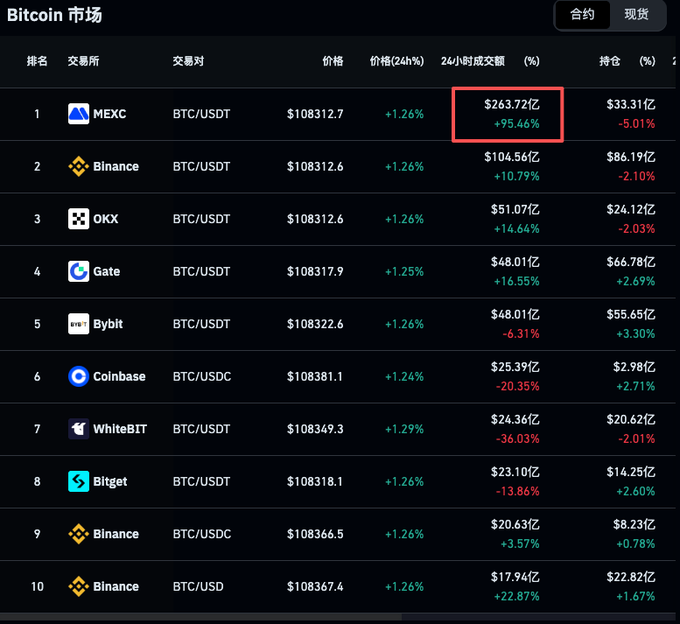Click the price $108349.3
Viewport: 680px width, 624px height.
tap(315, 429)
